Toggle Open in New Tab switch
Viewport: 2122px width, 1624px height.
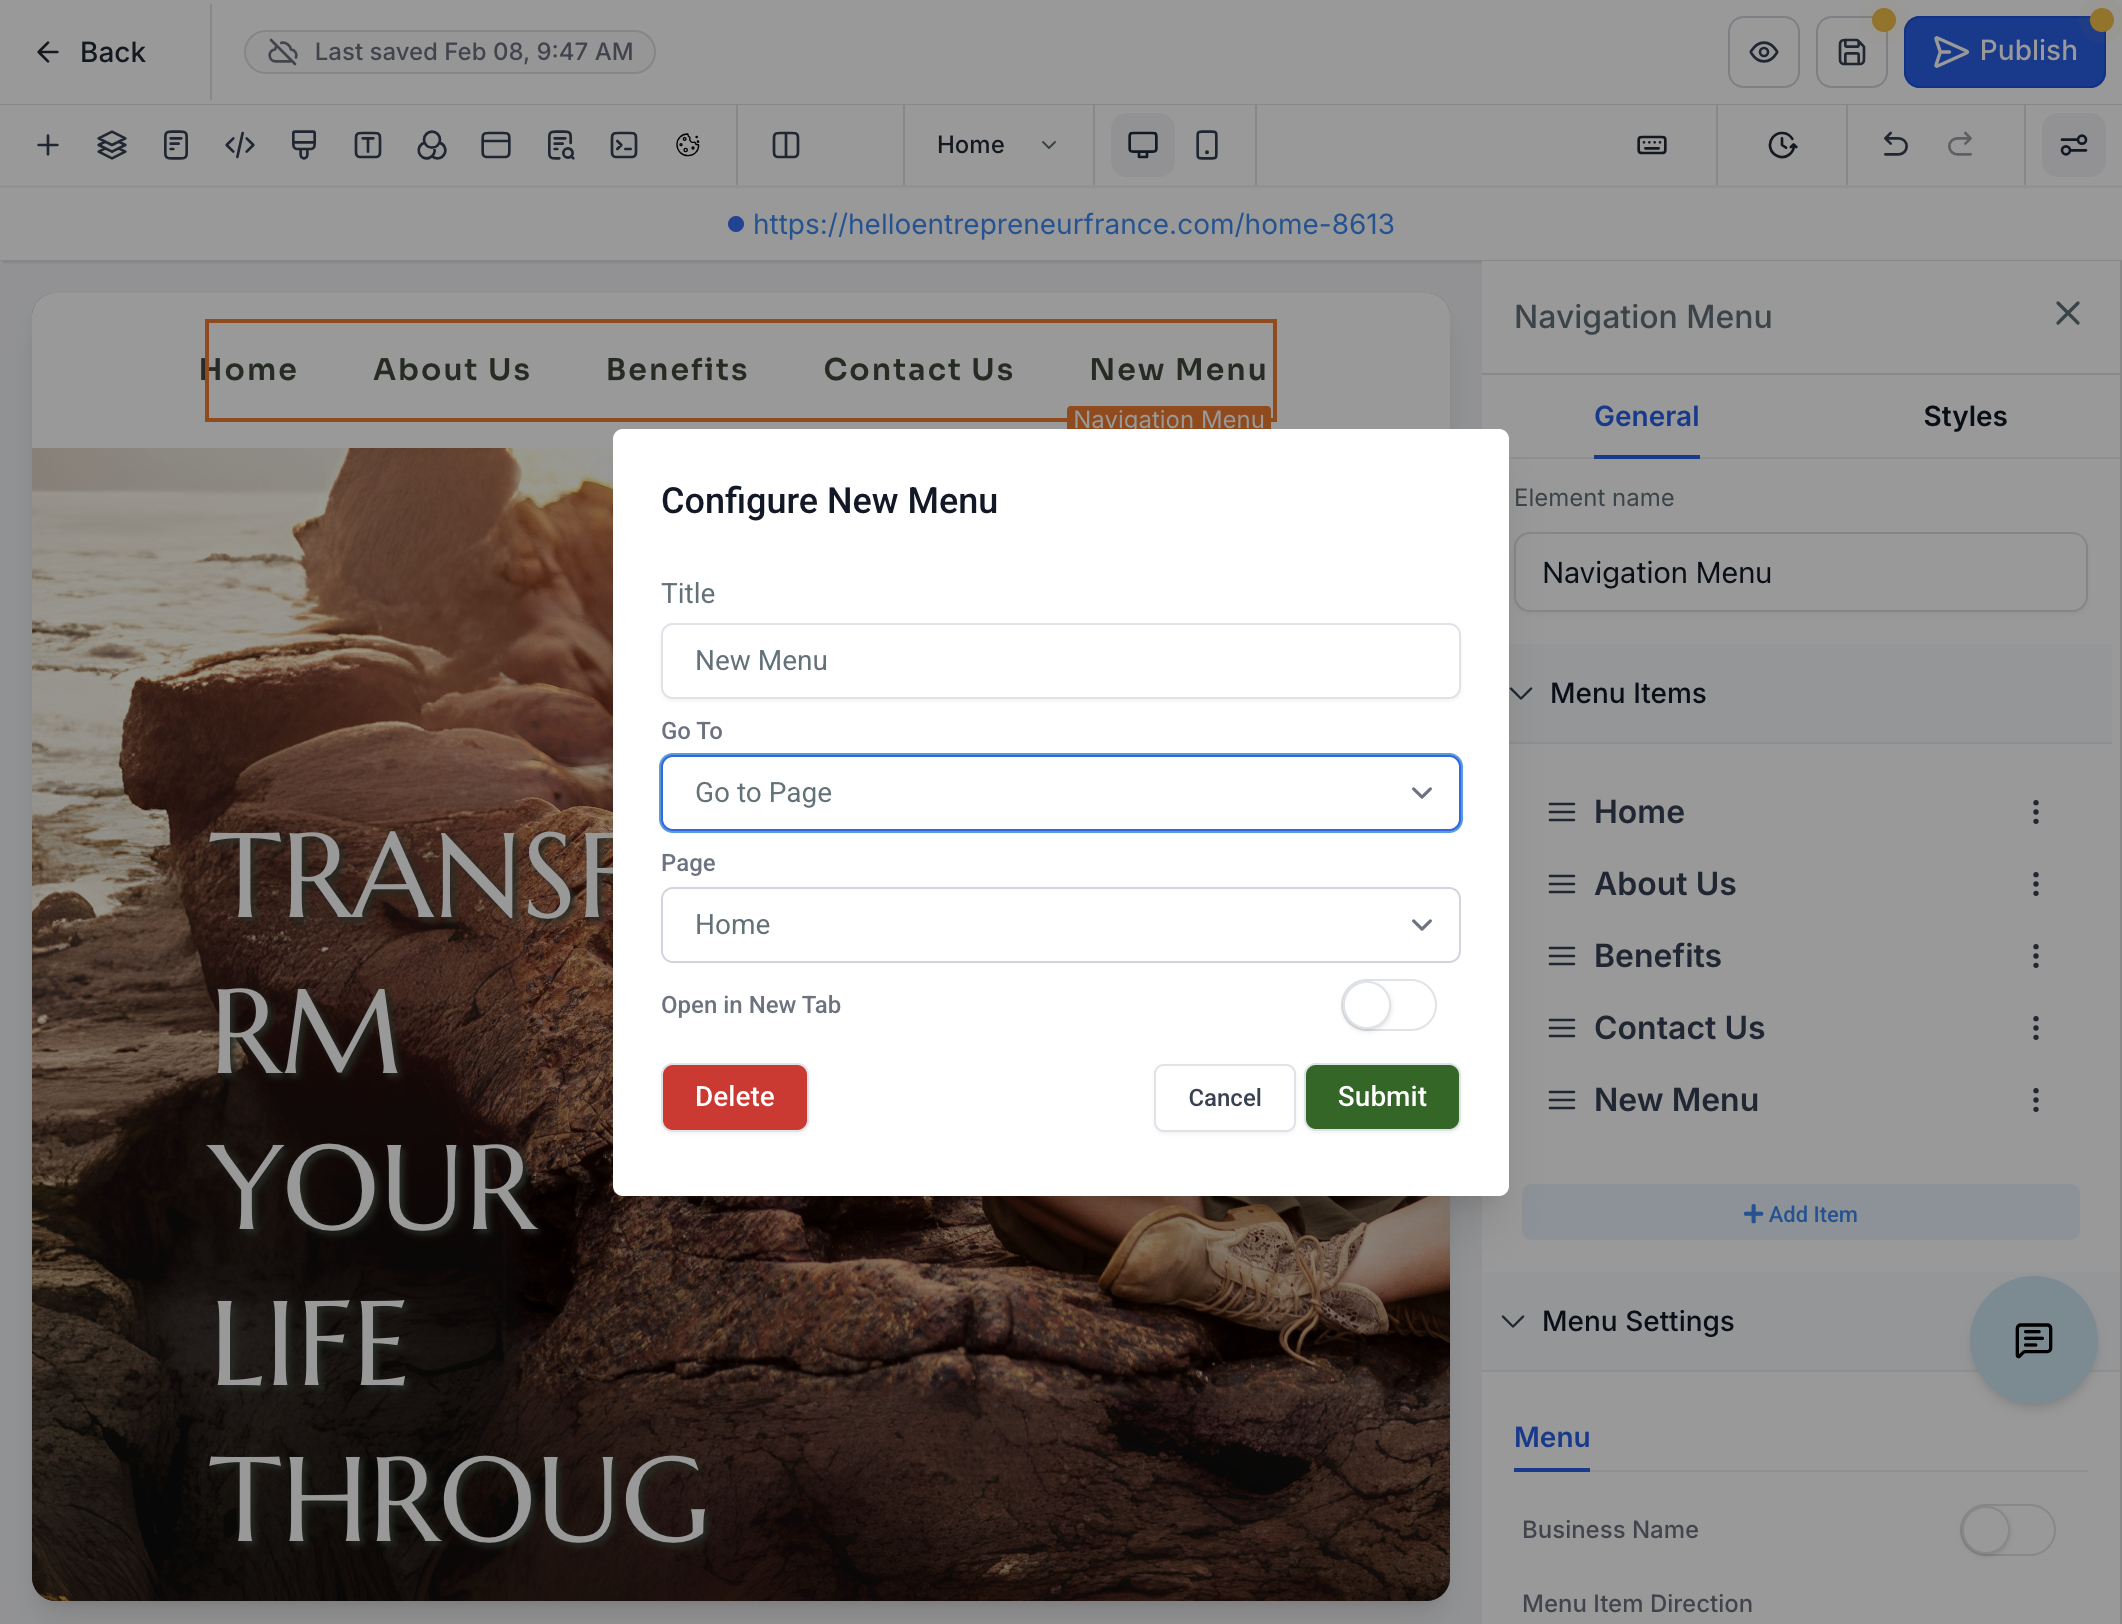pos(1388,1005)
